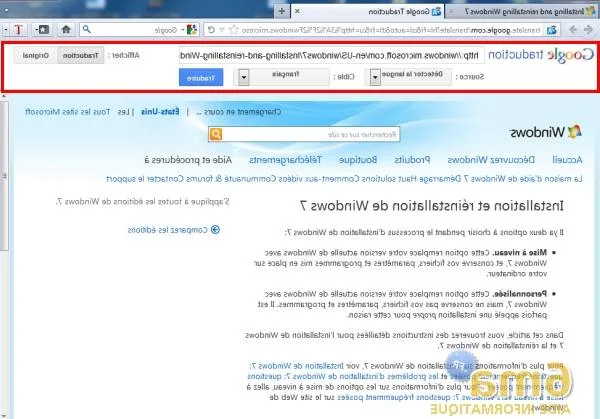Open the Cible language dropdown arrow
This screenshot has height=419, width=600.
click(244, 77)
